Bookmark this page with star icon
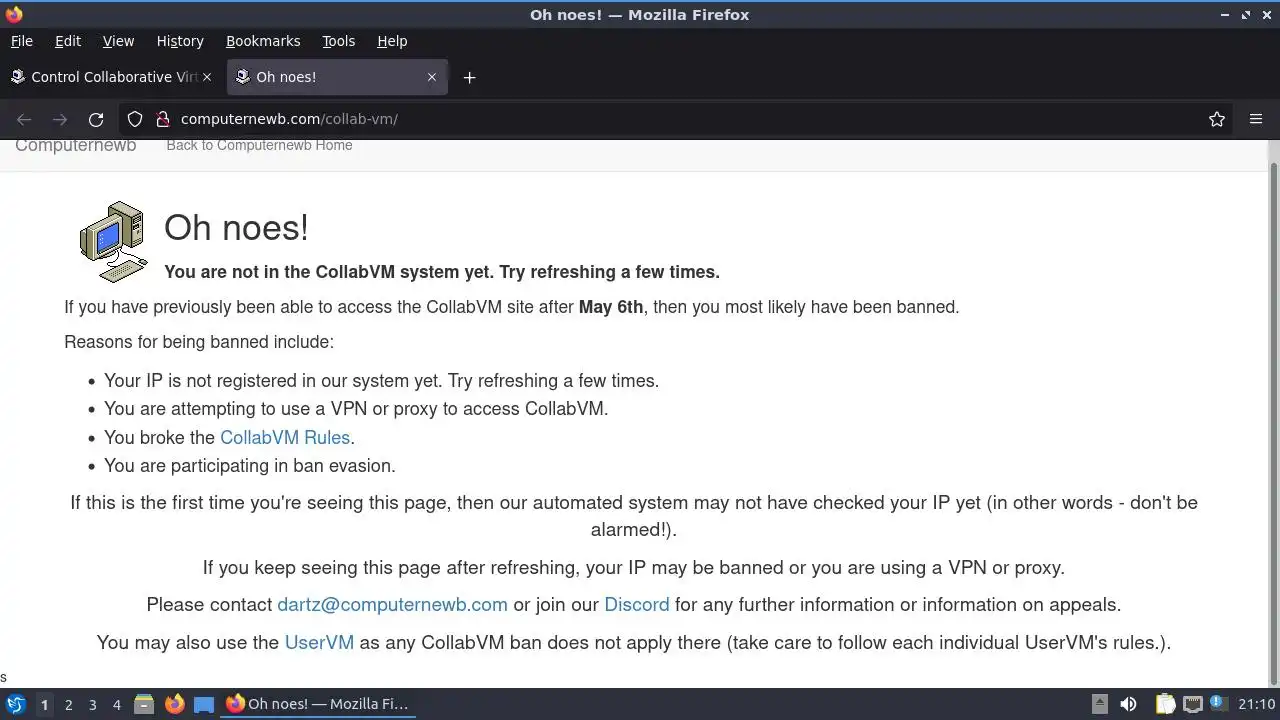The width and height of the screenshot is (1280, 720). [x=1217, y=119]
